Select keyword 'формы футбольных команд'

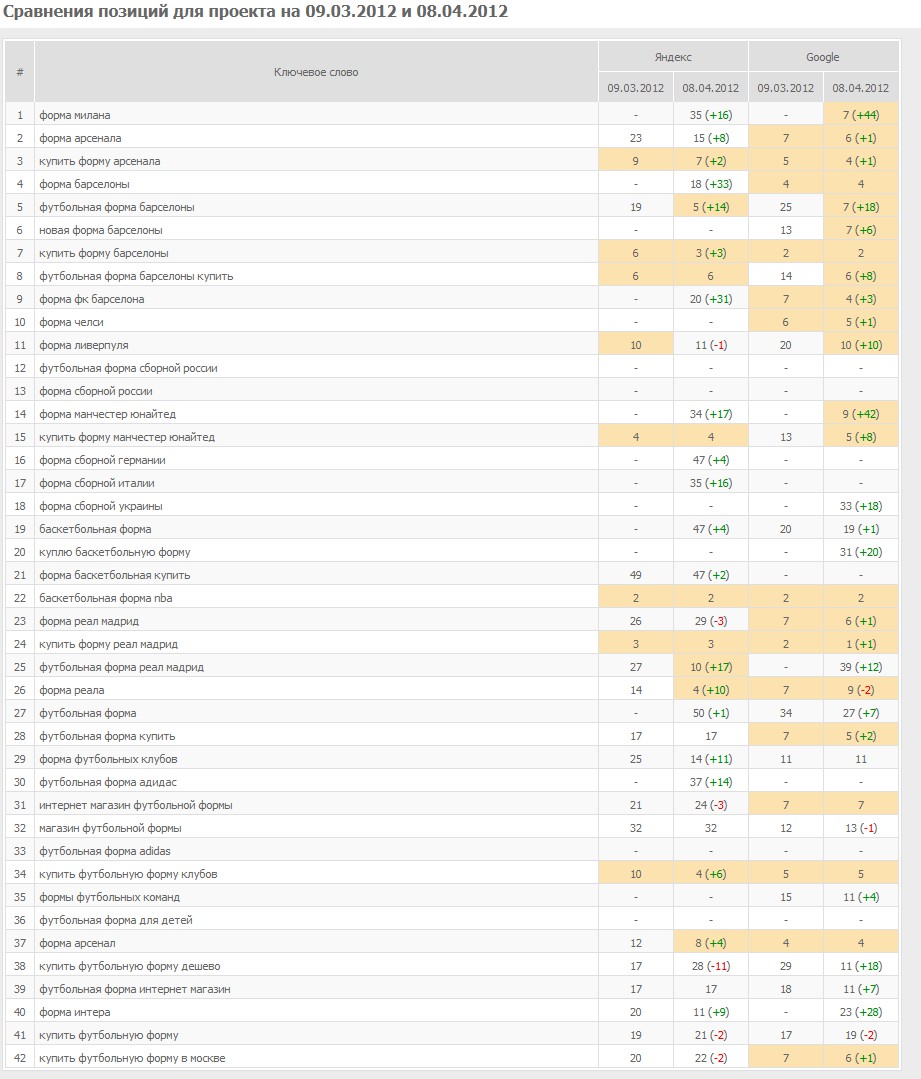pyautogui.click(x=109, y=897)
